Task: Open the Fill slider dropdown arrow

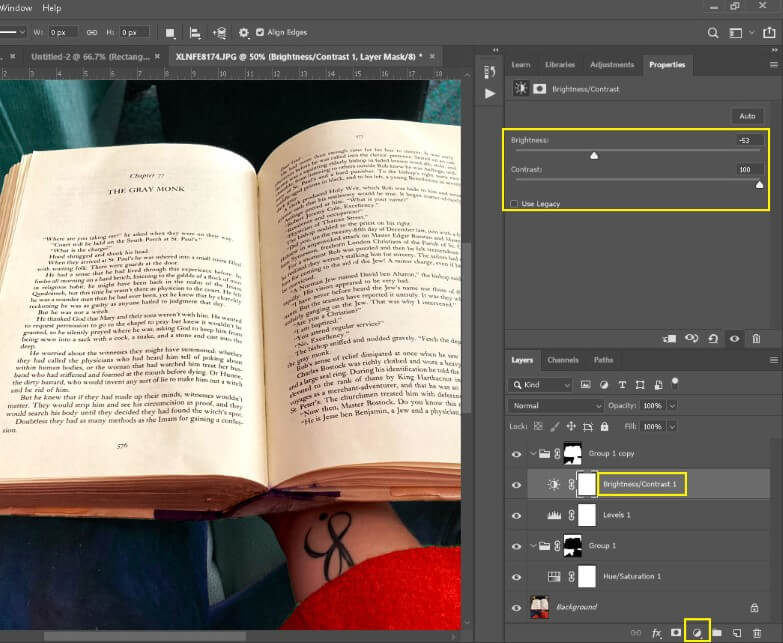Action: (672, 427)
